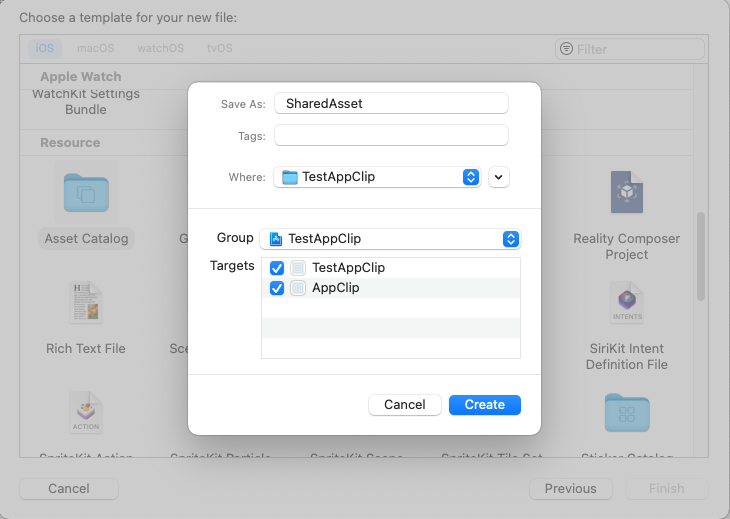730x519 pixels.
Task: Focus the Filter search field
Action: (629, 49)
